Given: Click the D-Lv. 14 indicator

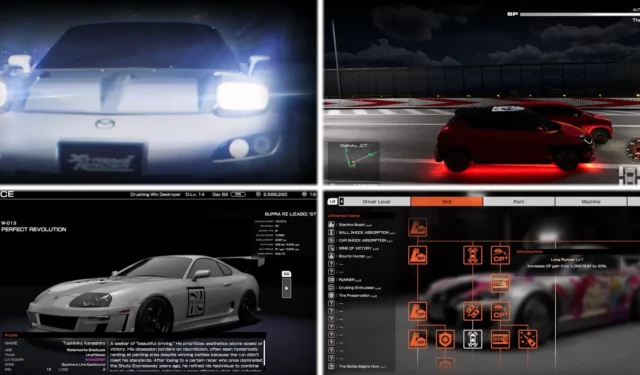Looking at the screenshot, I should click(195, 194).
